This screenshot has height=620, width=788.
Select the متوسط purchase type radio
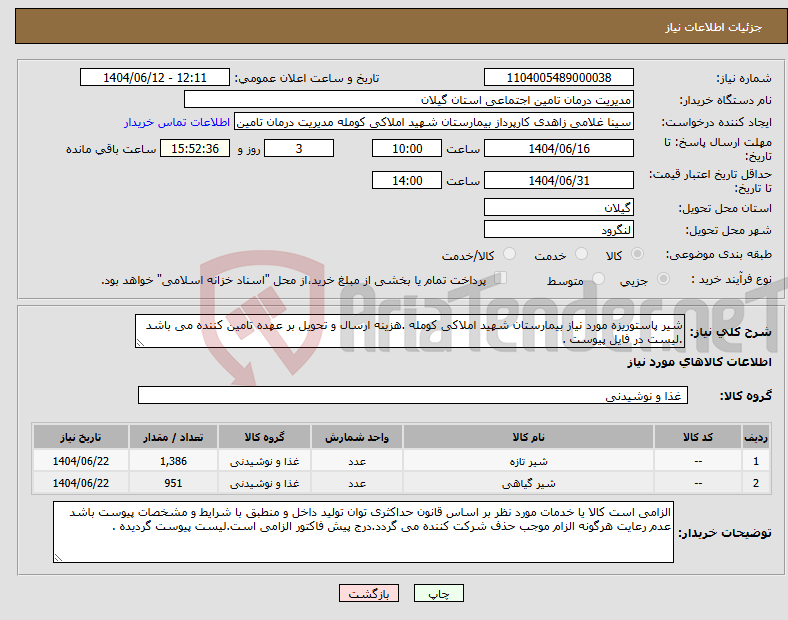(x=598, y=278)
